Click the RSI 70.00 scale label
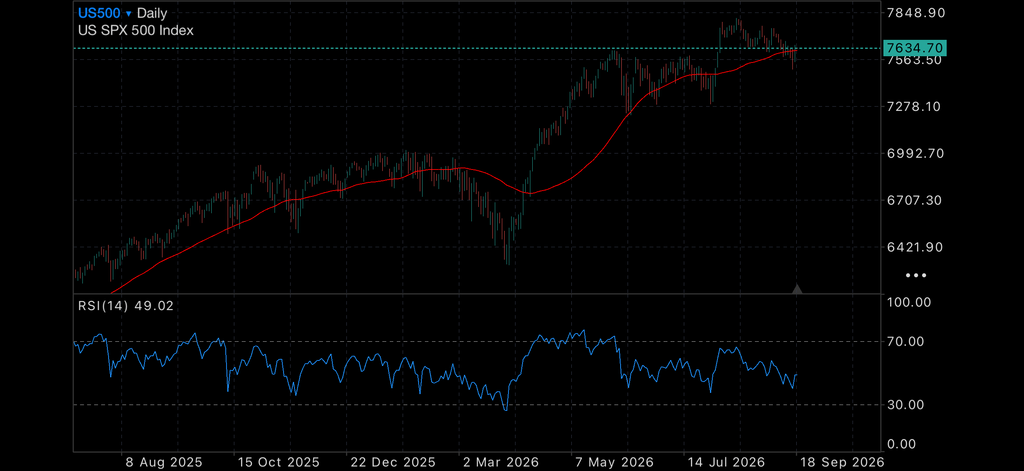 coord(906,341)
